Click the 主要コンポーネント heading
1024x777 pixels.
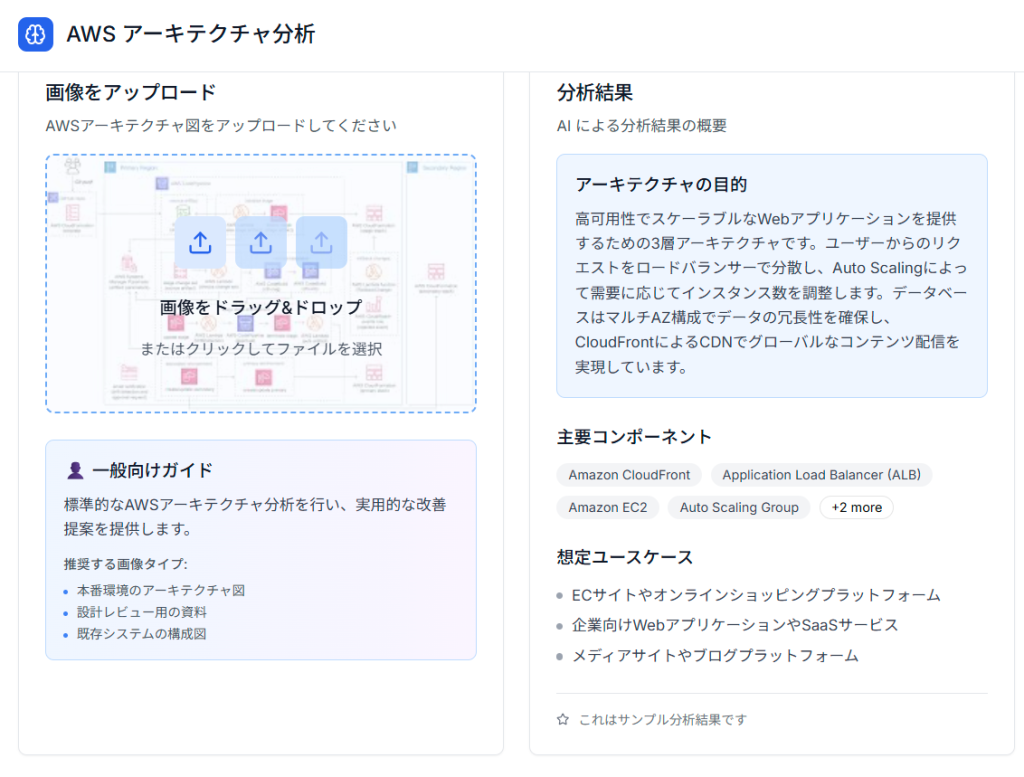pyautogui.click(x=634, y=437)
